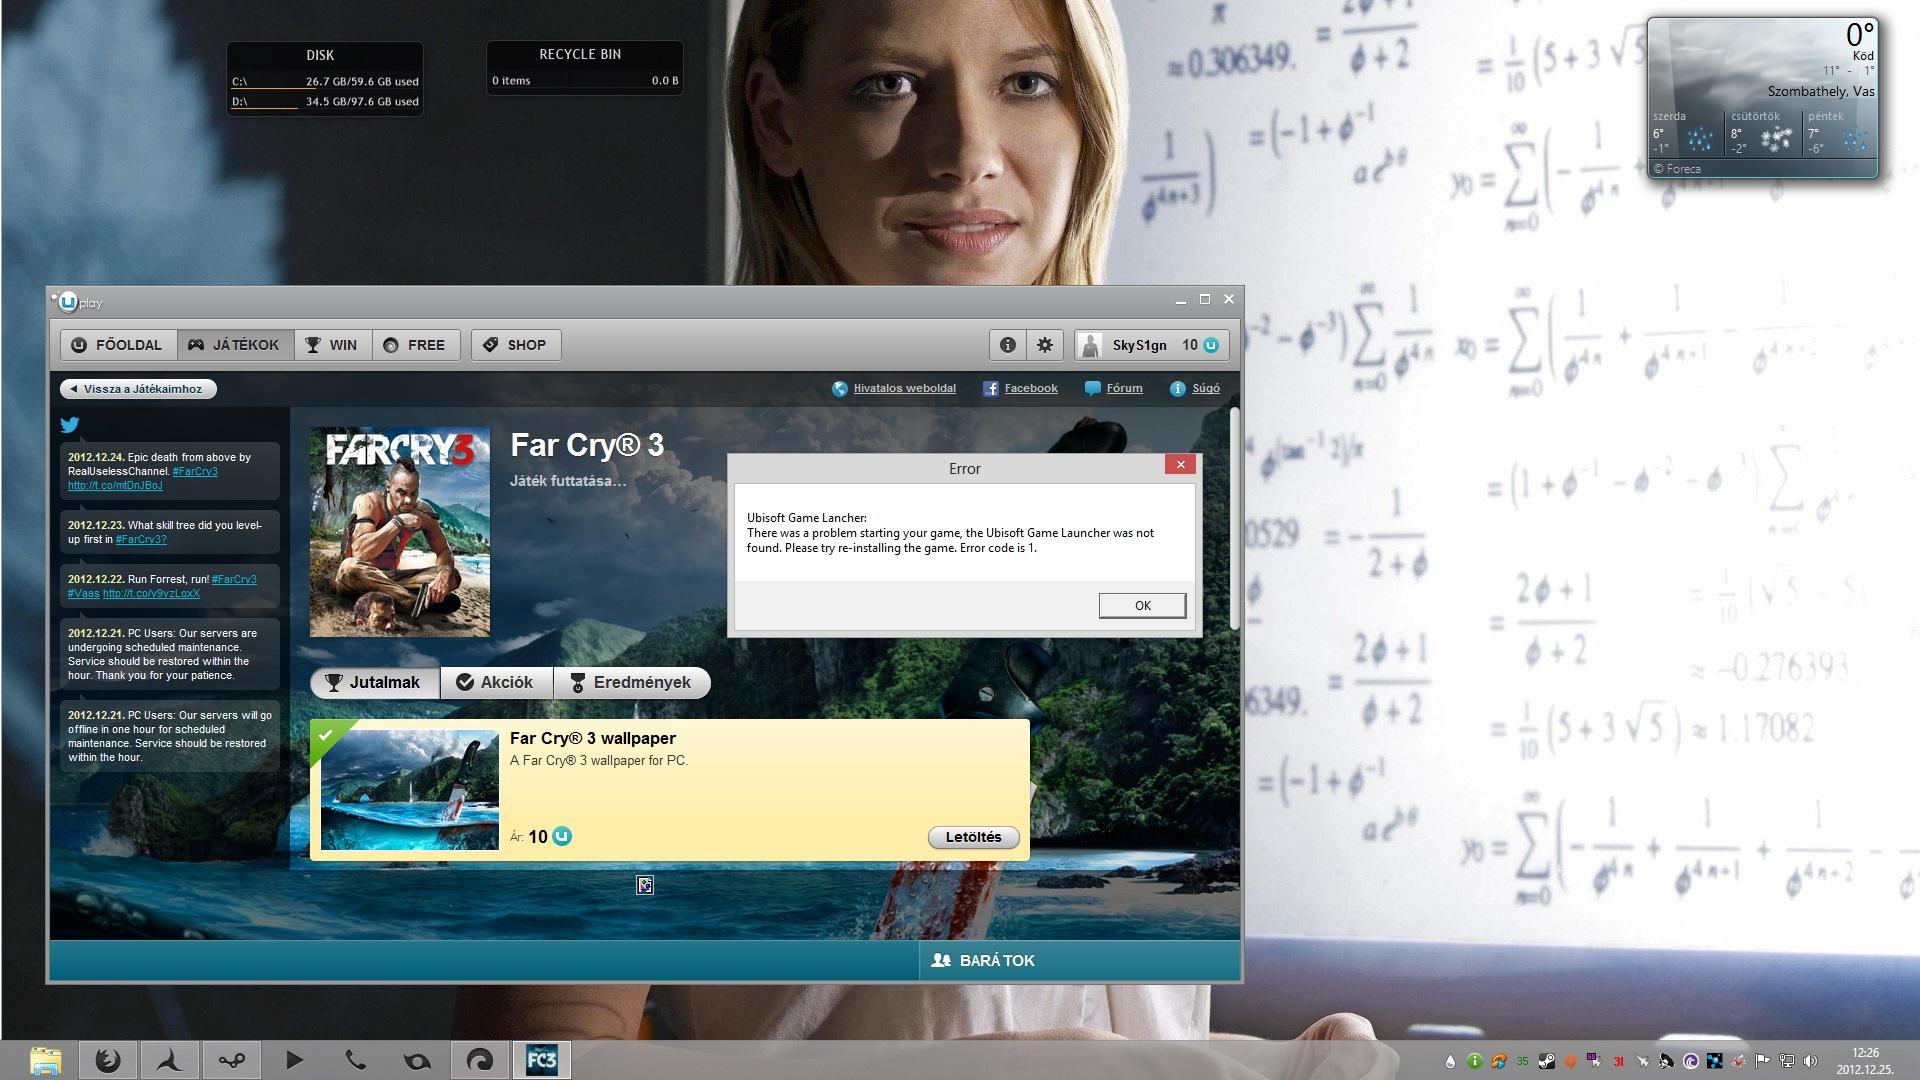Click the volume speaker tray icon
Image resolution: width=1920 pixels, height=1080 pixels.
[1811, 1061]
